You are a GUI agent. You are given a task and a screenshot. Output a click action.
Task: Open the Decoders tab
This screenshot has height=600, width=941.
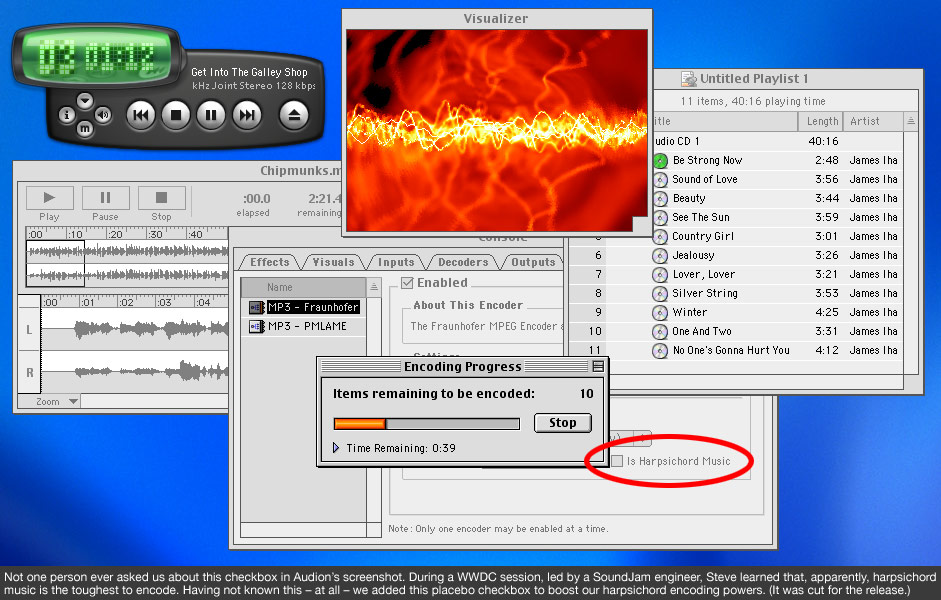(463, 262)
